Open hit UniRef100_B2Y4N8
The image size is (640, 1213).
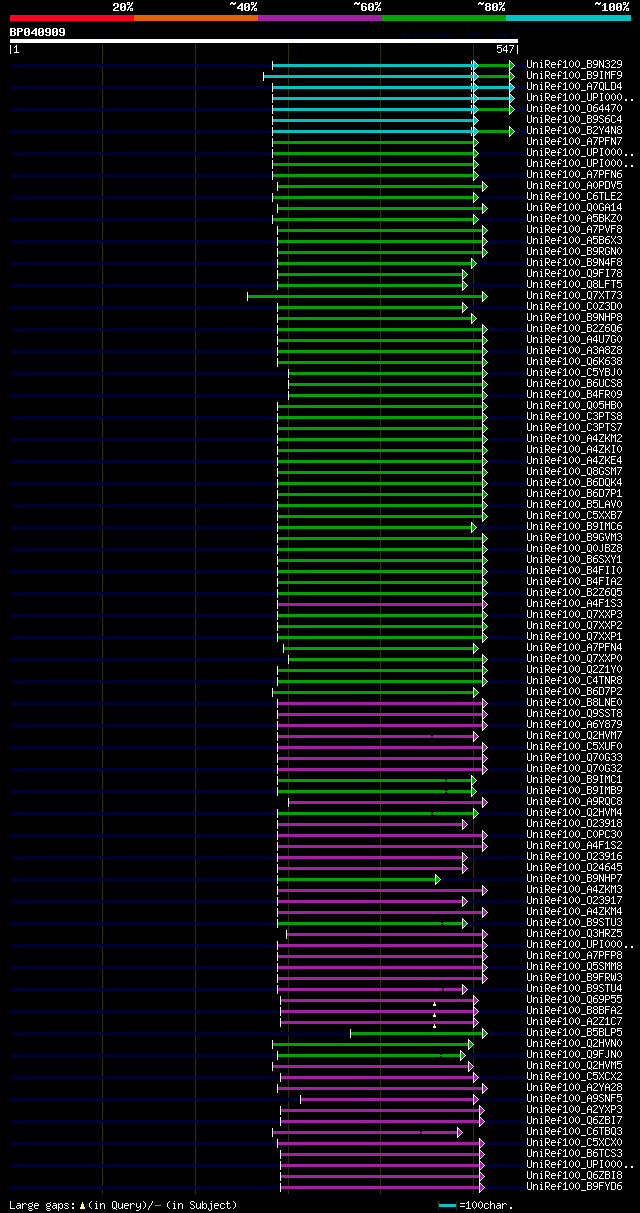pos(574,131)
